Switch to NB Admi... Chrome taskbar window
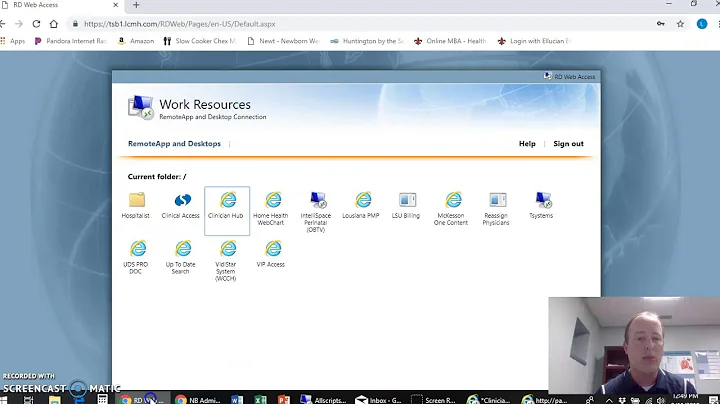The width and height of the screenshot is (720, 404). (198, 400)
